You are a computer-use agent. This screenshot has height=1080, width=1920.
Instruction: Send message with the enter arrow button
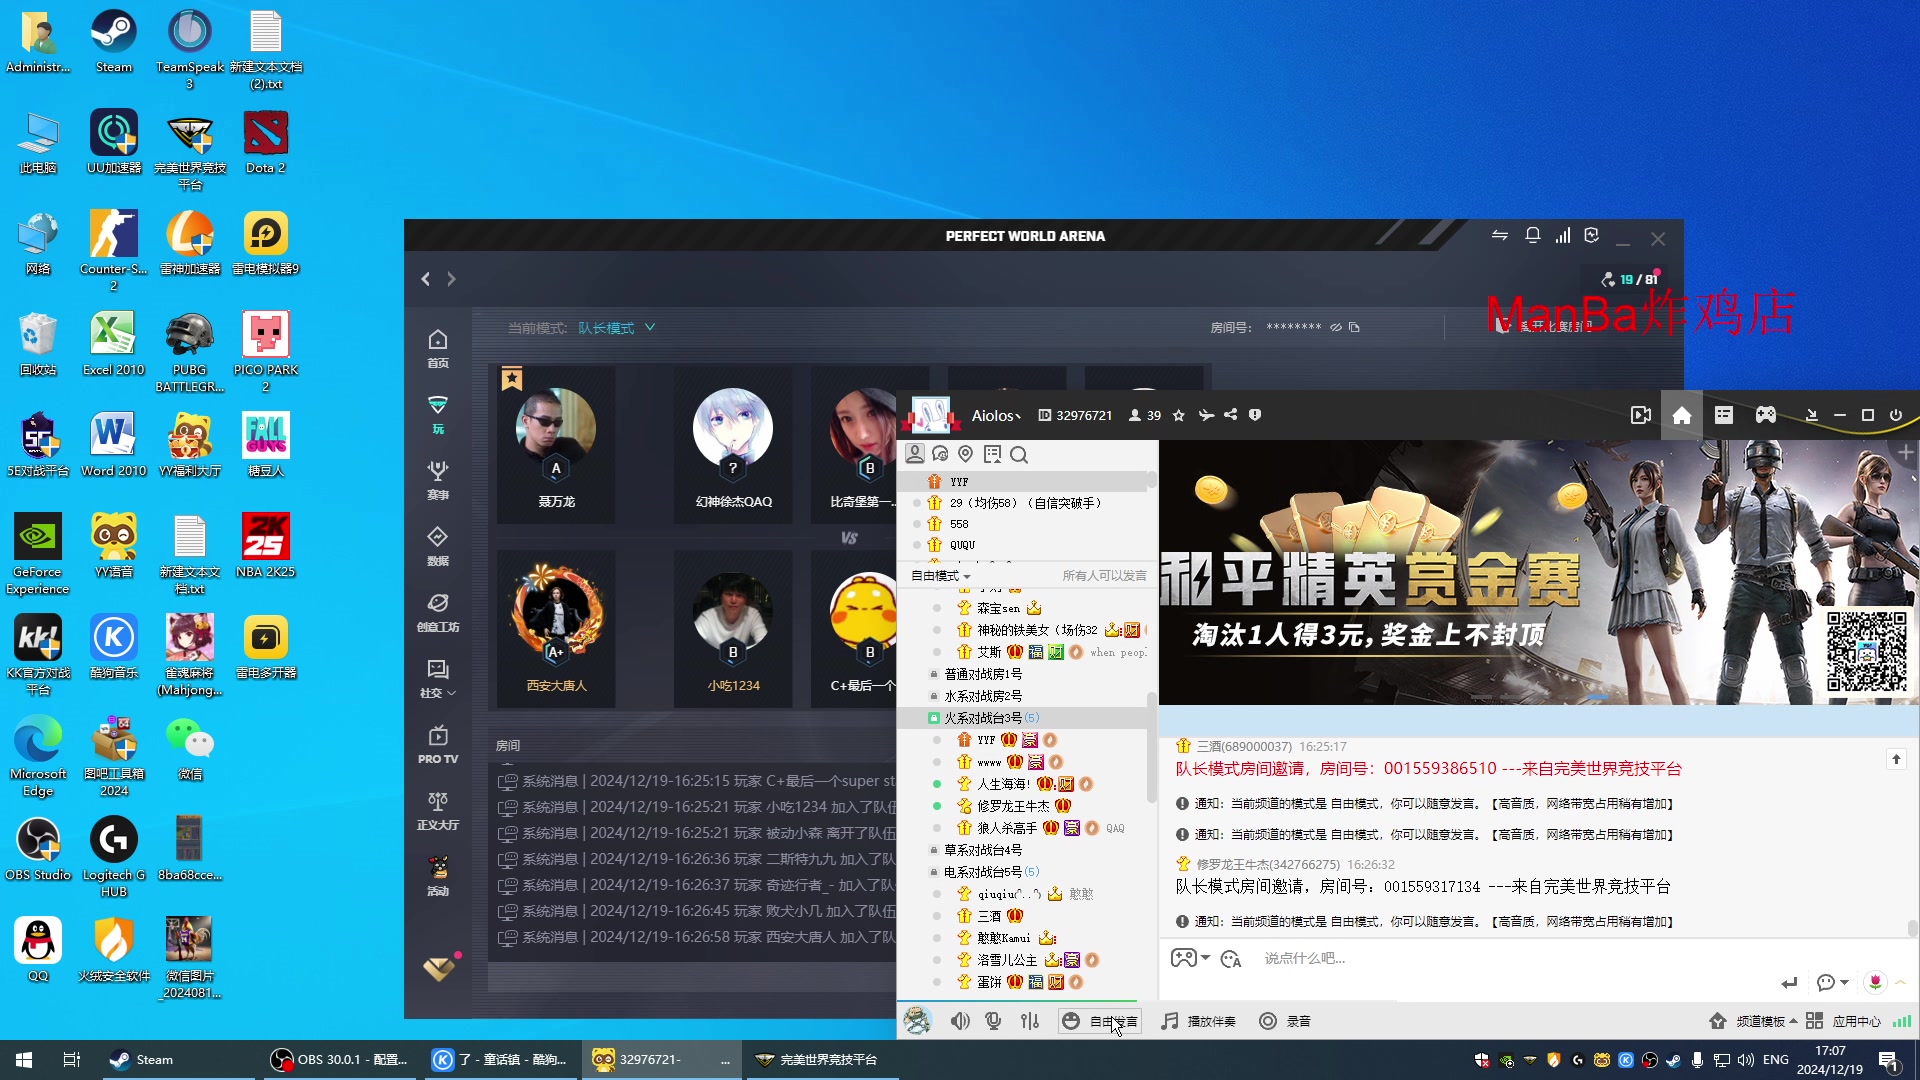coord(1789,982)
